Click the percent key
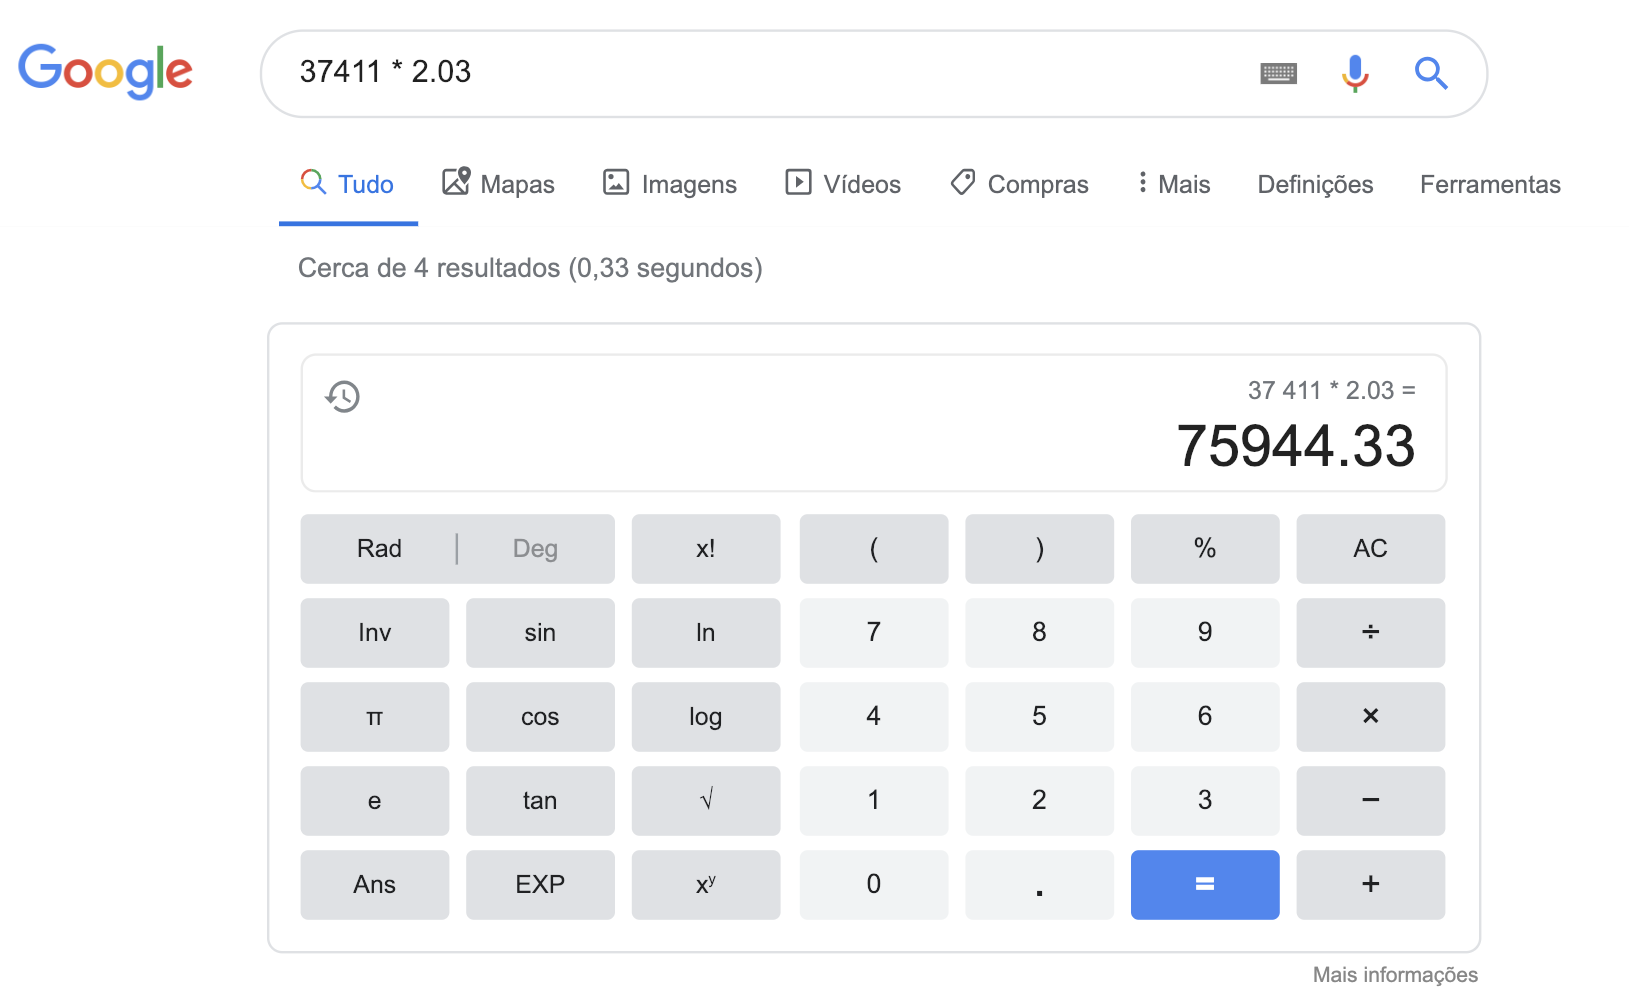The image size is (1629, 998). tap(1205, 549)
